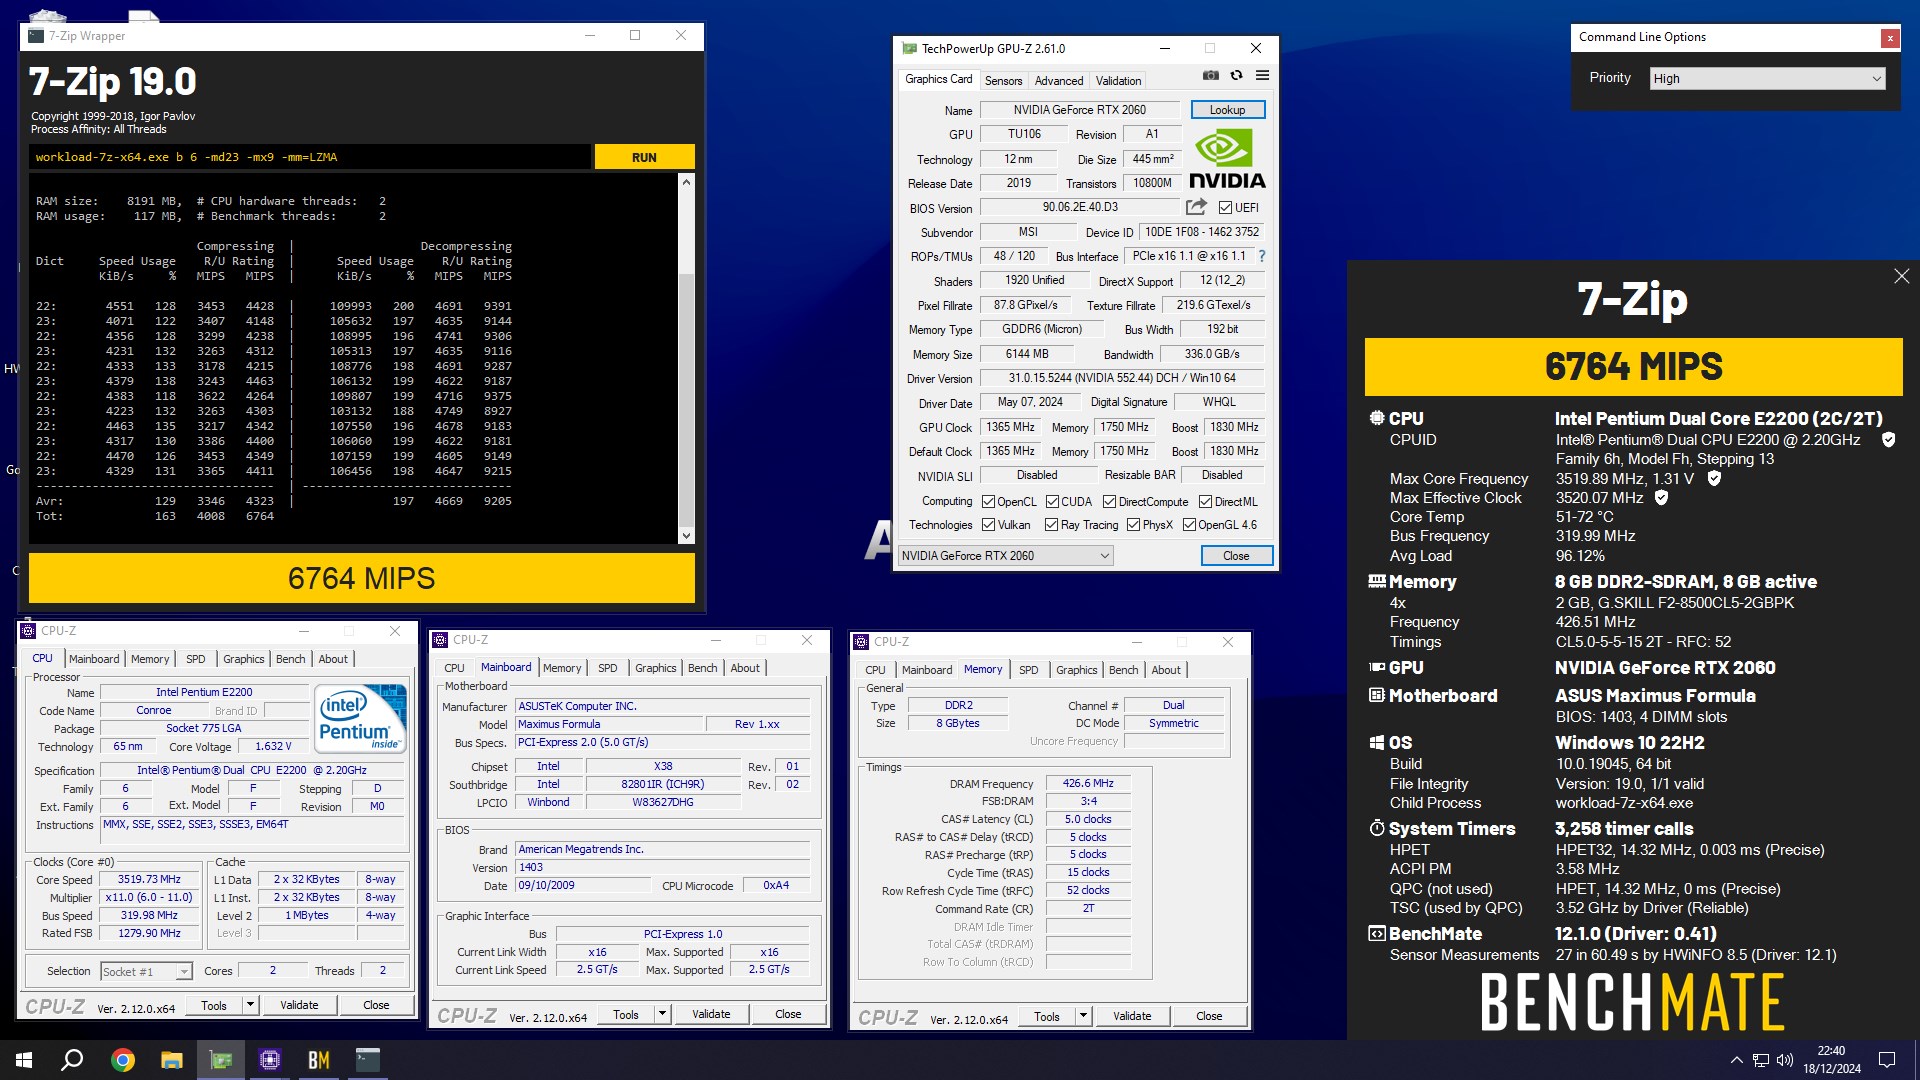Toggle the UEFI checkbox

point(1225,208)
